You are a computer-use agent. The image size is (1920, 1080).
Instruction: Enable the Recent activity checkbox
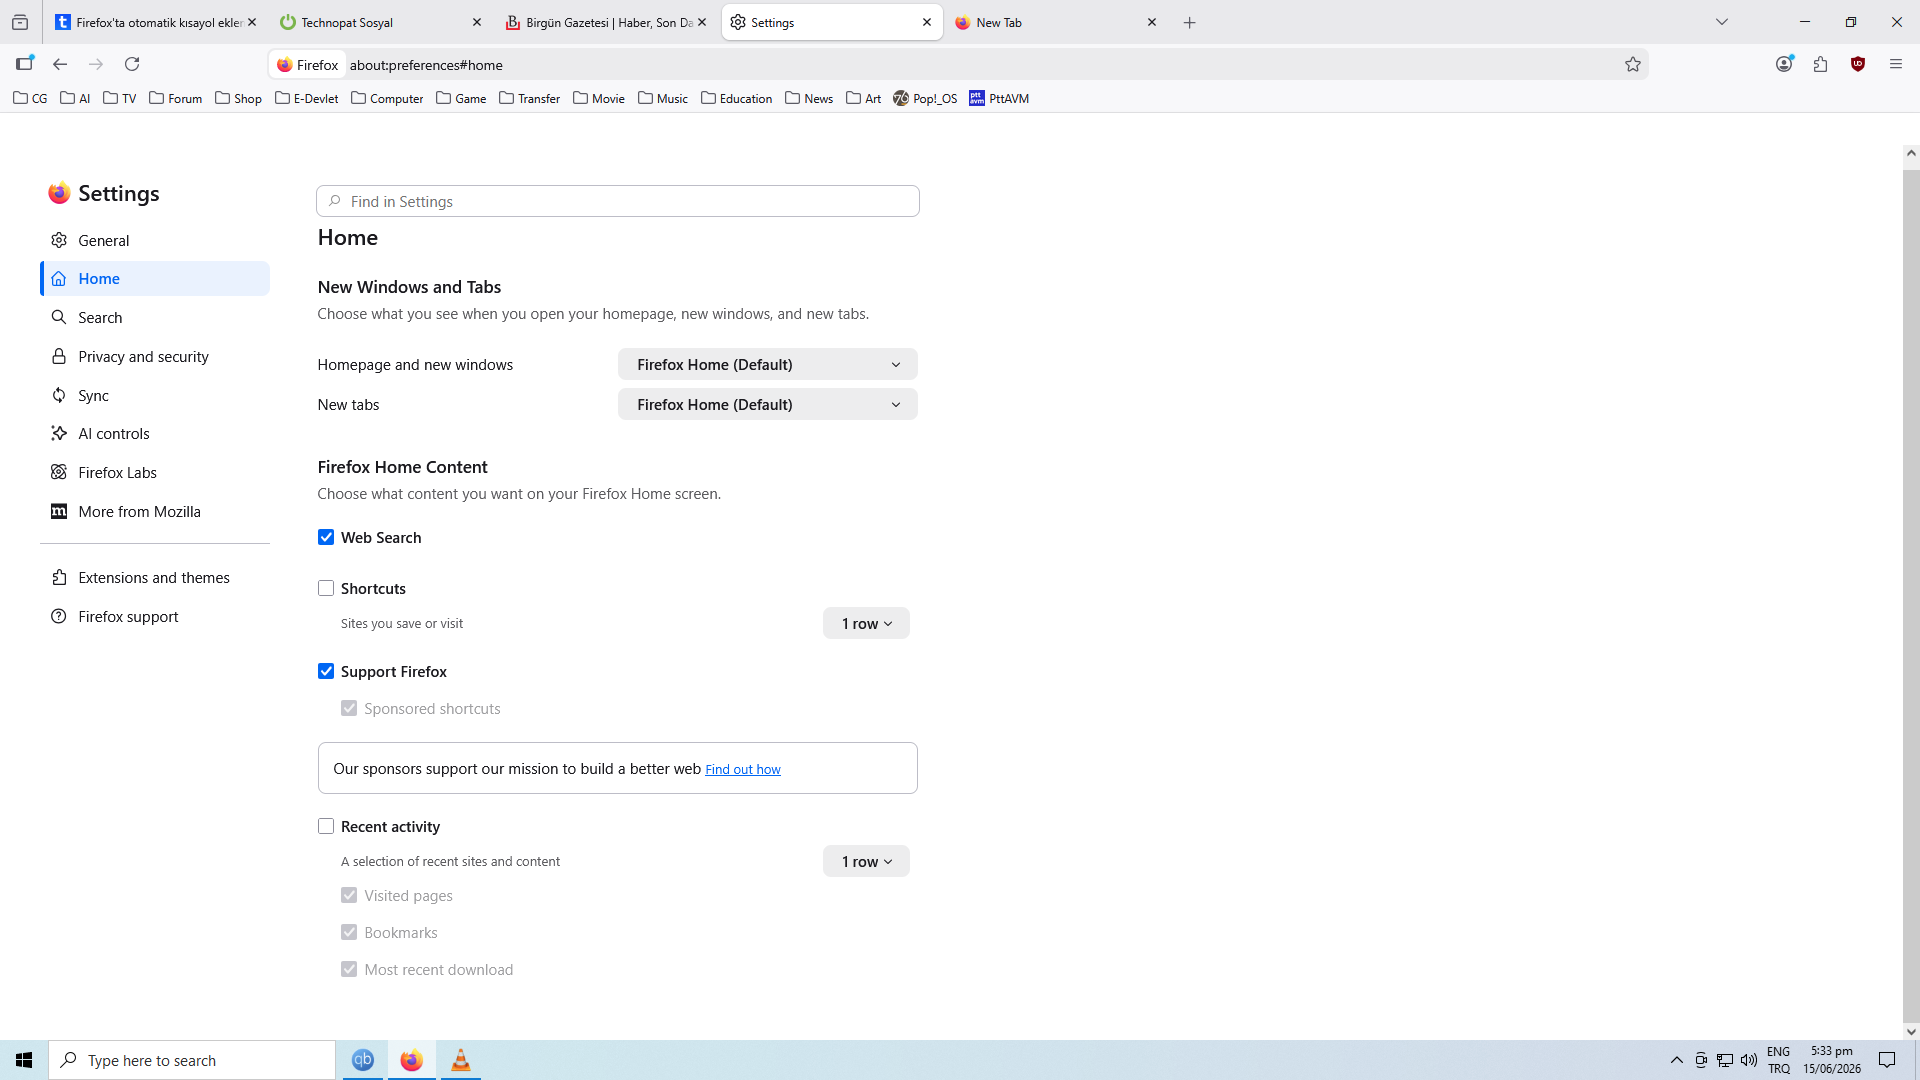pos(326,826)
